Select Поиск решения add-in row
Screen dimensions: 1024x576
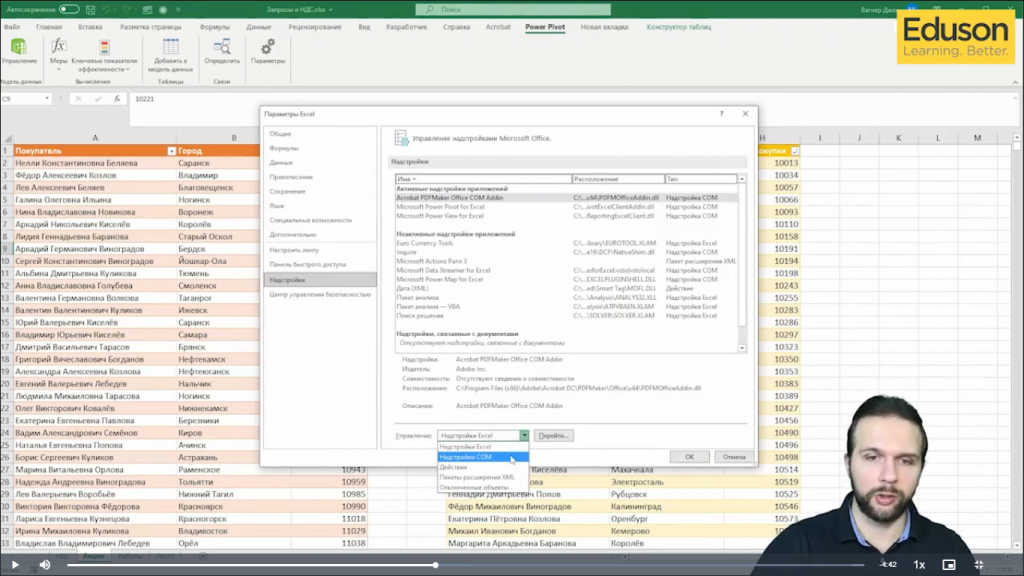coord(566,315)
